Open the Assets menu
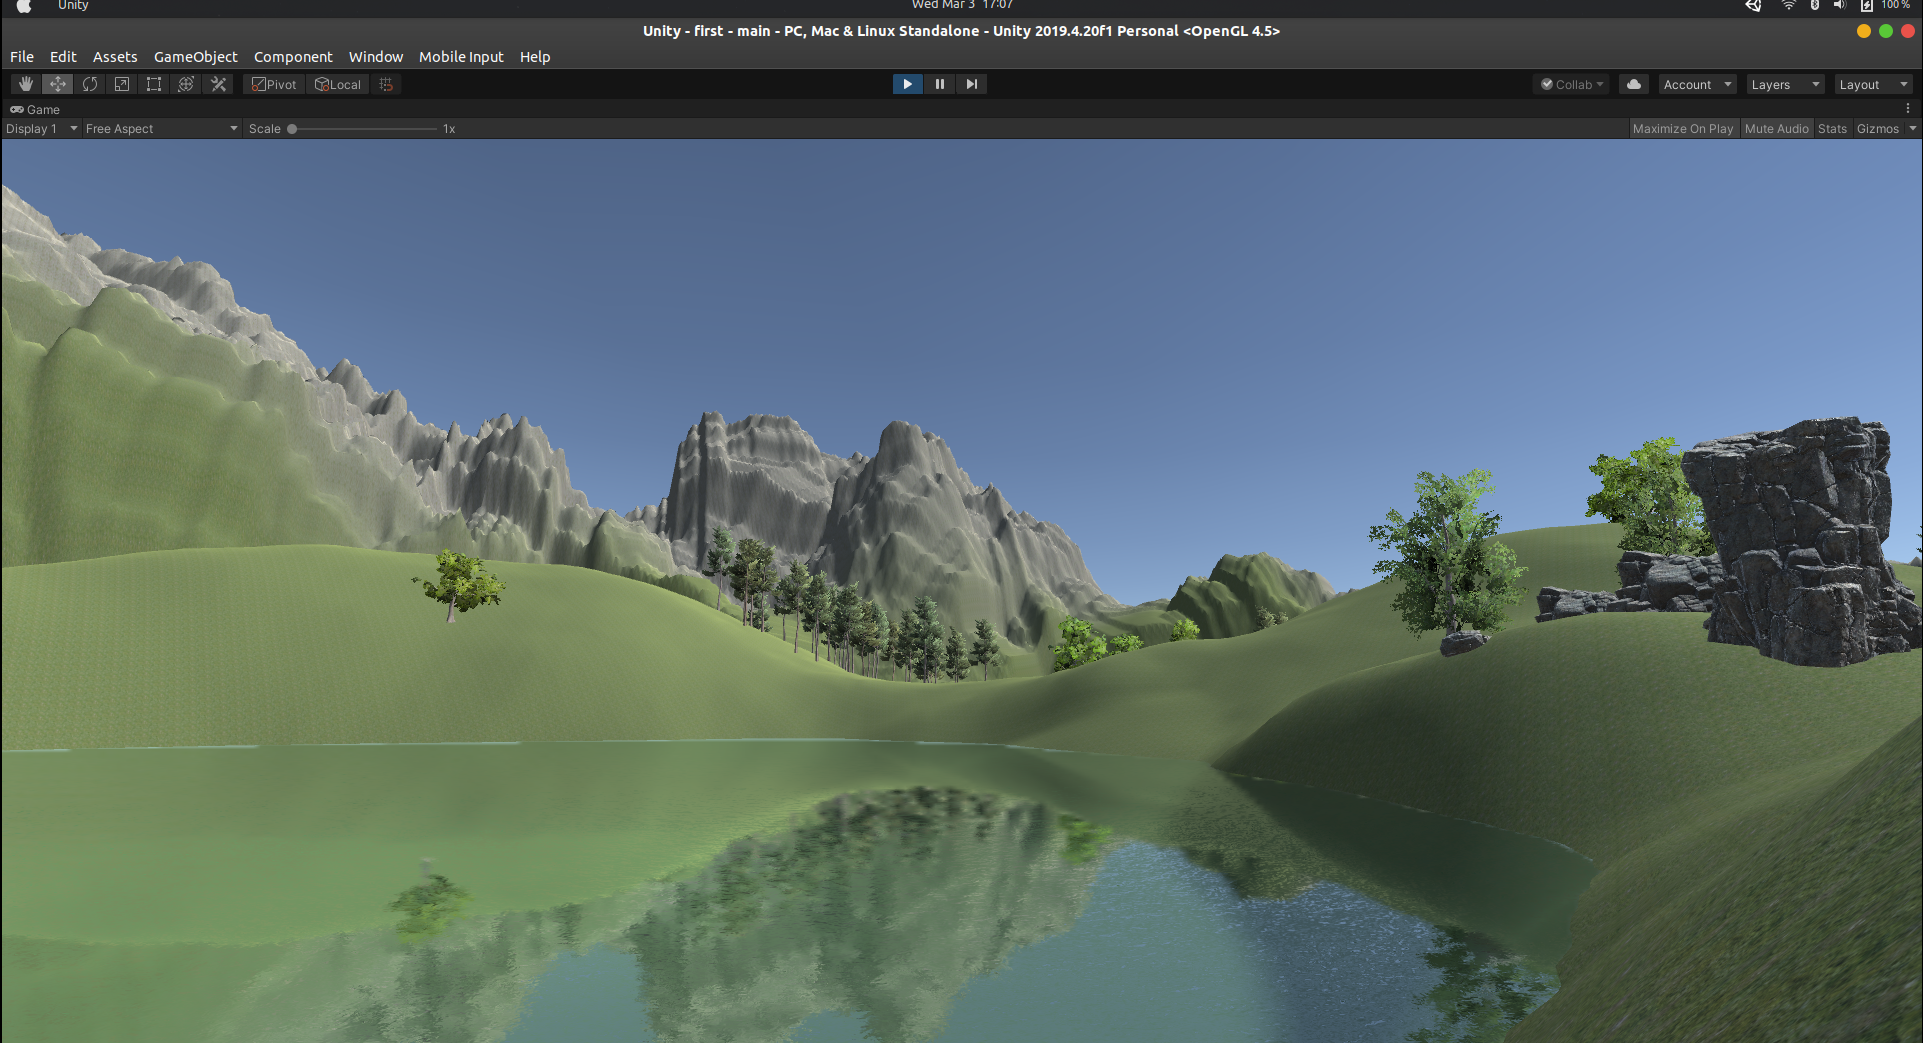Screen dimensions: 1923x1043 [x=115, y=57]
